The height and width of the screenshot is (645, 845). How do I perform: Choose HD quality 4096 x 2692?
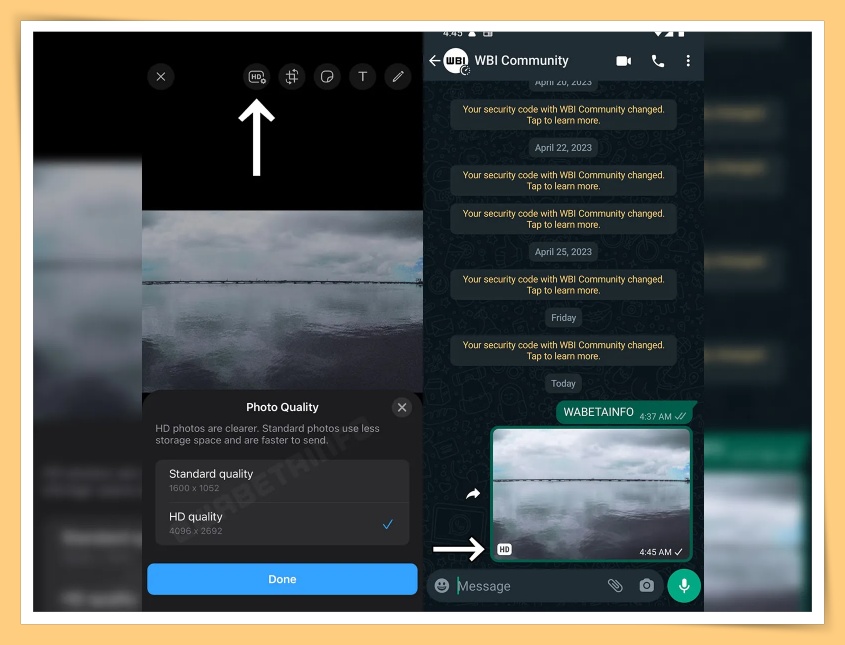point(282,523)
